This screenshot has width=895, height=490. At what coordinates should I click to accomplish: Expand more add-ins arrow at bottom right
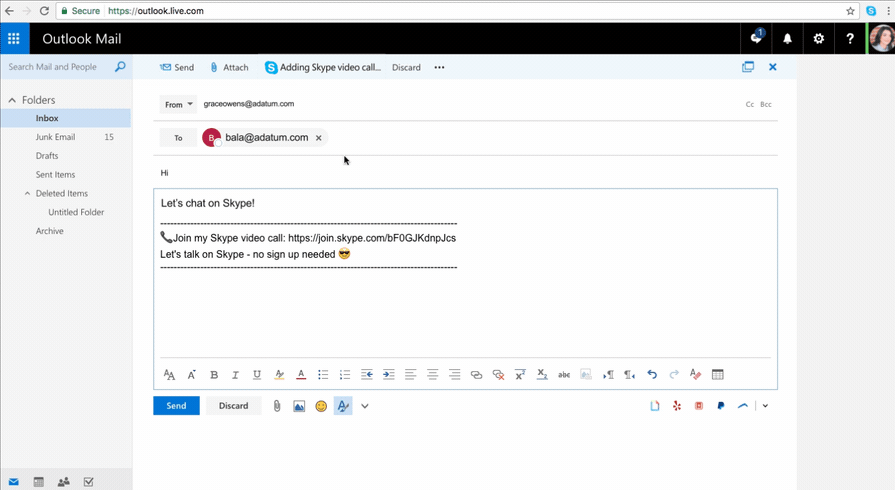[765, 406]
